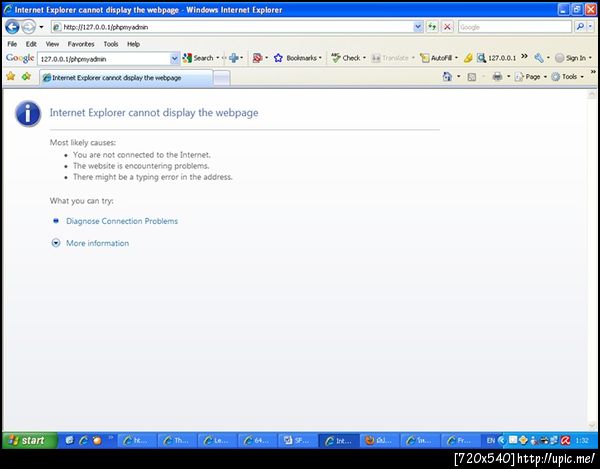Click Show Desktop quick launch icon
Image resolution: width=600 pixels, height=469 pixels.
pyautogui.click(x=69, y=440)
